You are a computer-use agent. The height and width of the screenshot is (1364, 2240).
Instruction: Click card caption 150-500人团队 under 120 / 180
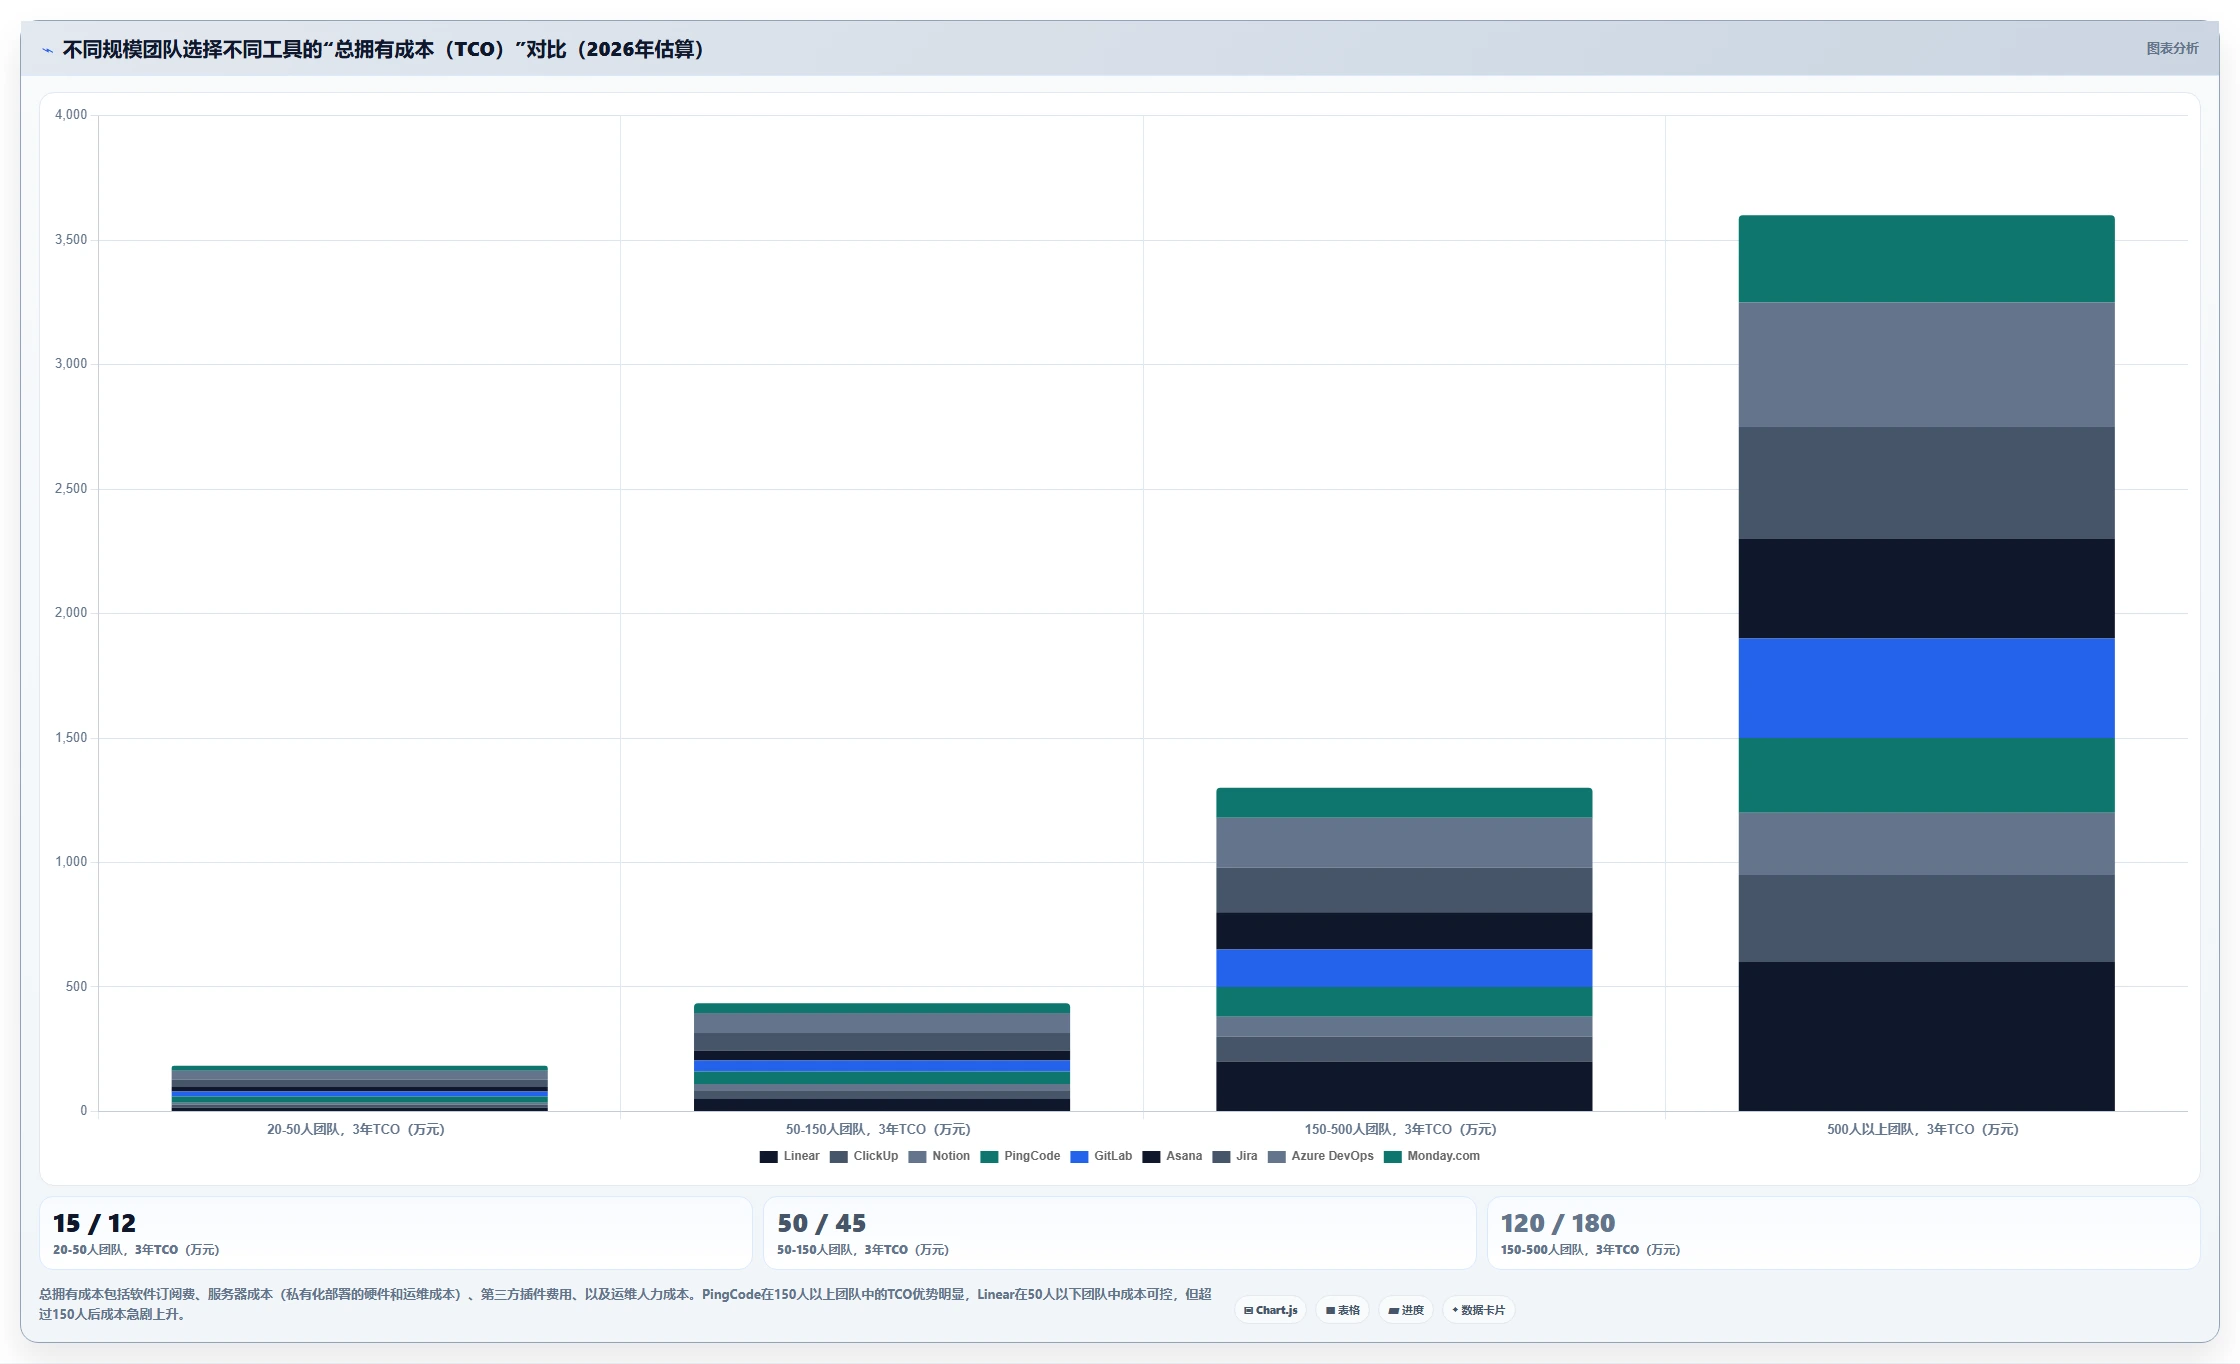1590,1250
